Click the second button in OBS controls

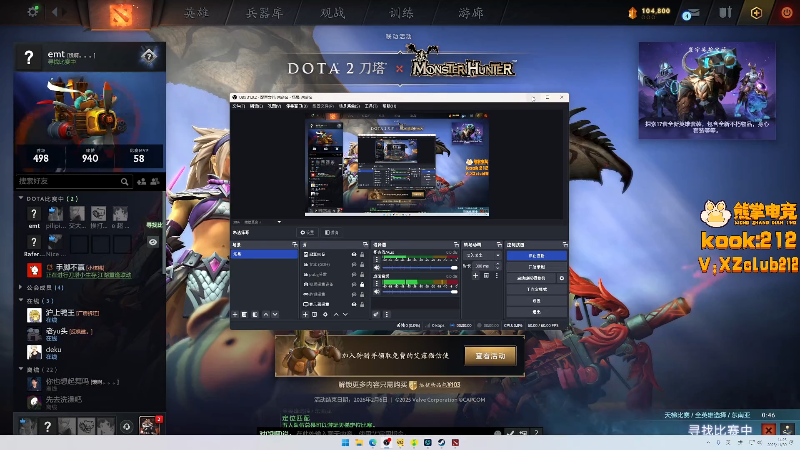tap(536, 267)
